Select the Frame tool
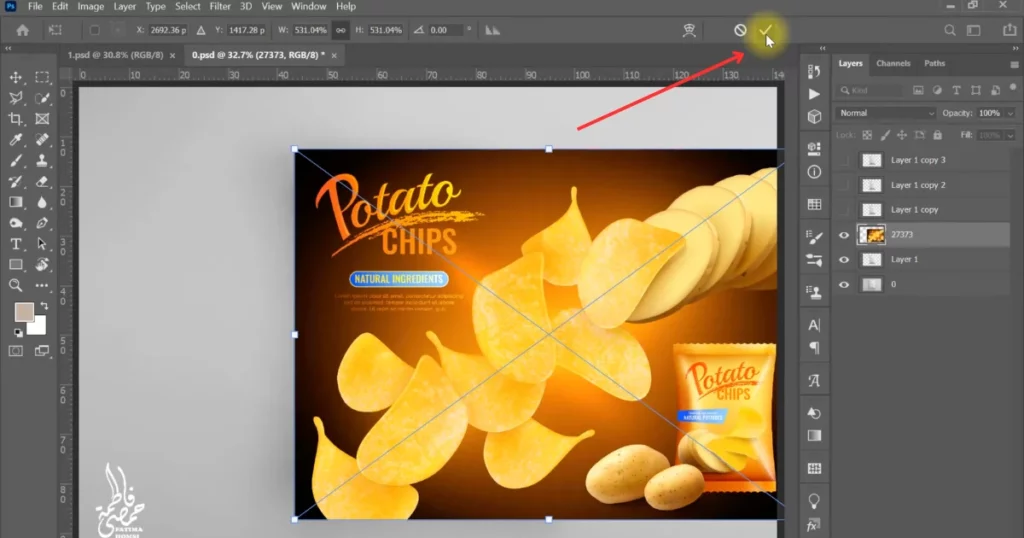 [42, 119]
